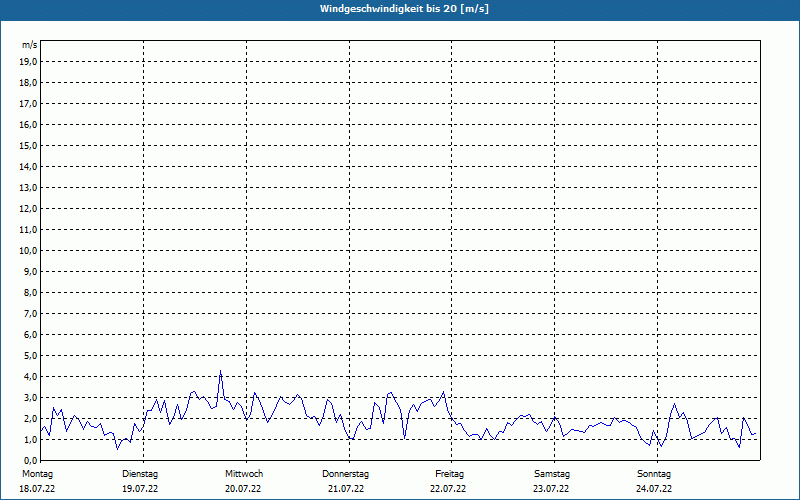Screen dimensions: 800x500
Task: Click the 18,0 y-axis label
Action: [x=30, y=83]
